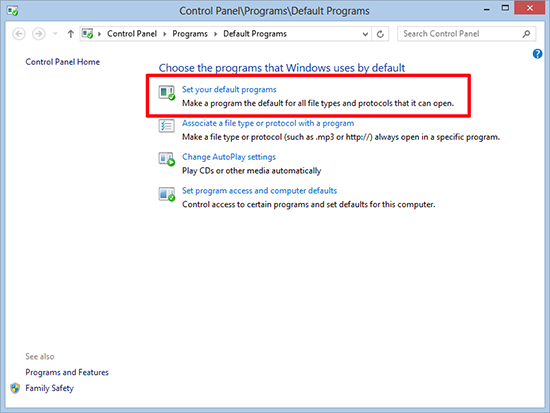Select Programs in the breadcrumb path
The image size is (550, 413).
(190, 34)
